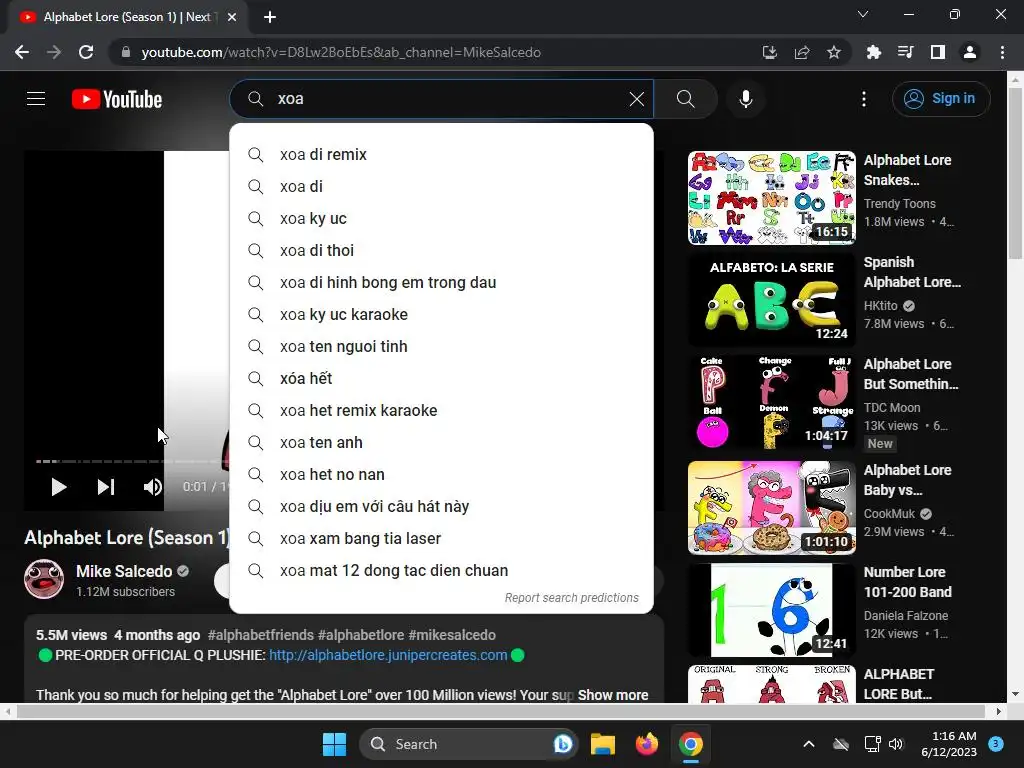Open YouTube settings three-dot menu

tap(864, 99)
